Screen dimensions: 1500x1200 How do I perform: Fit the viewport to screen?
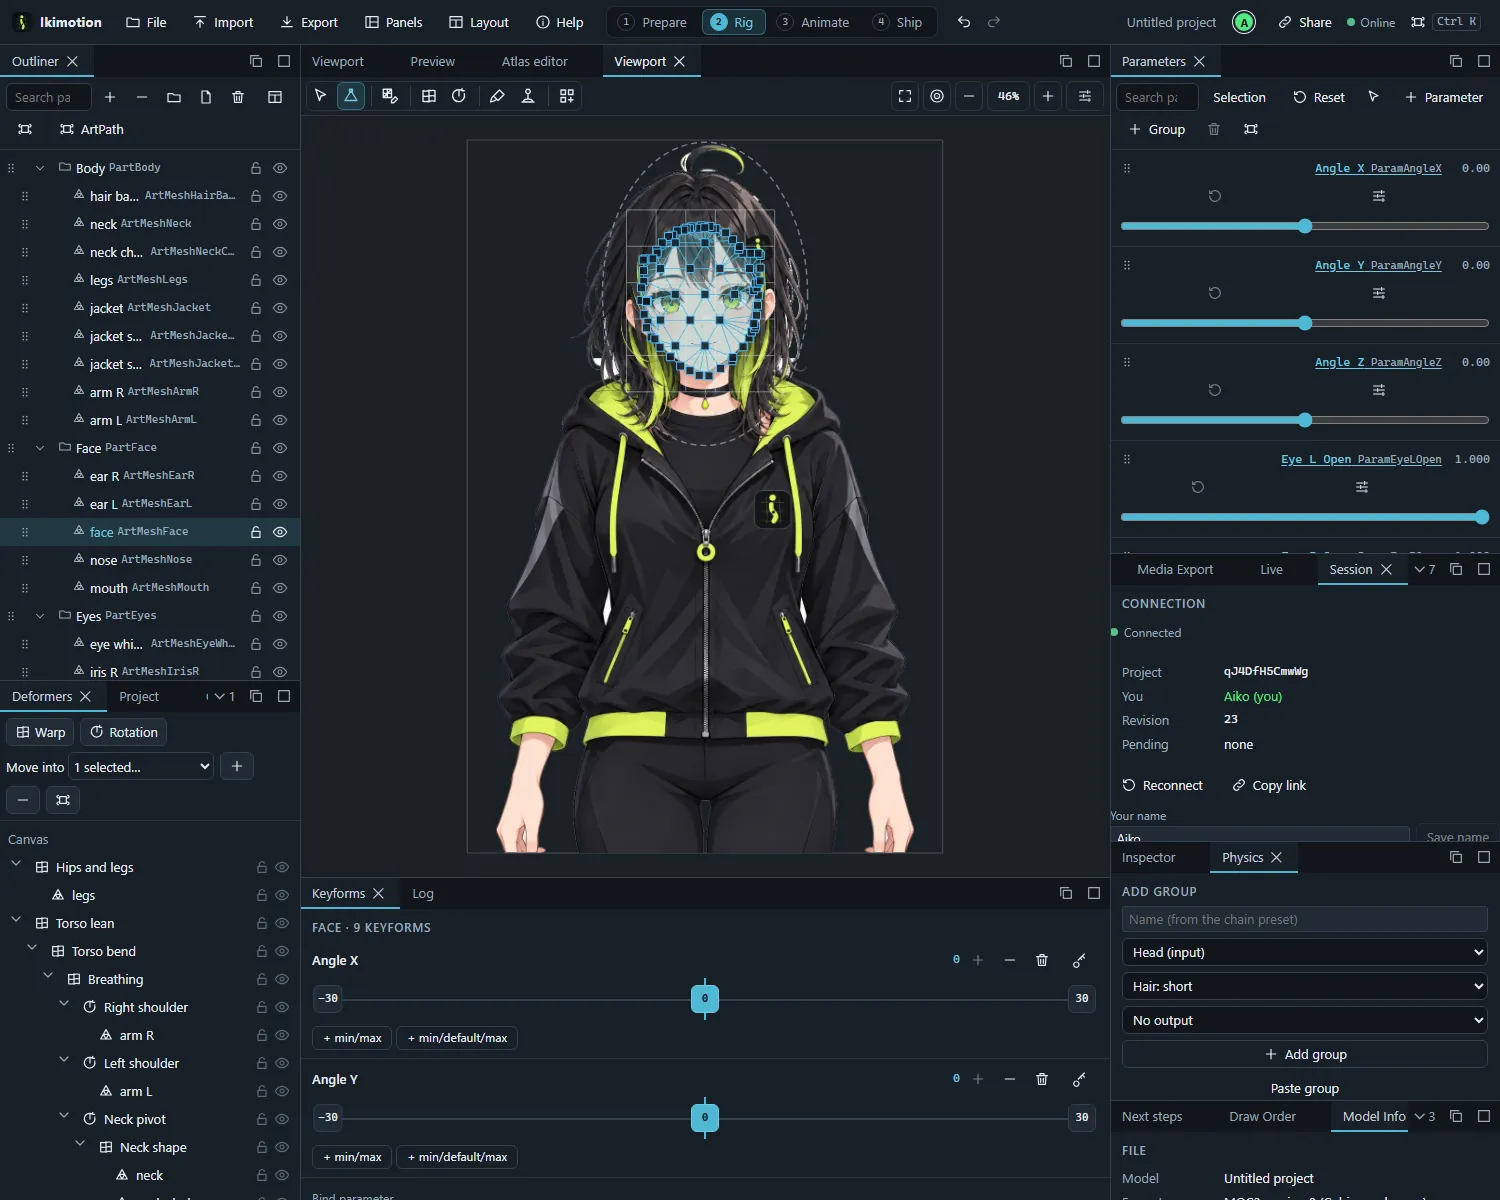click(x=905, y=96)
